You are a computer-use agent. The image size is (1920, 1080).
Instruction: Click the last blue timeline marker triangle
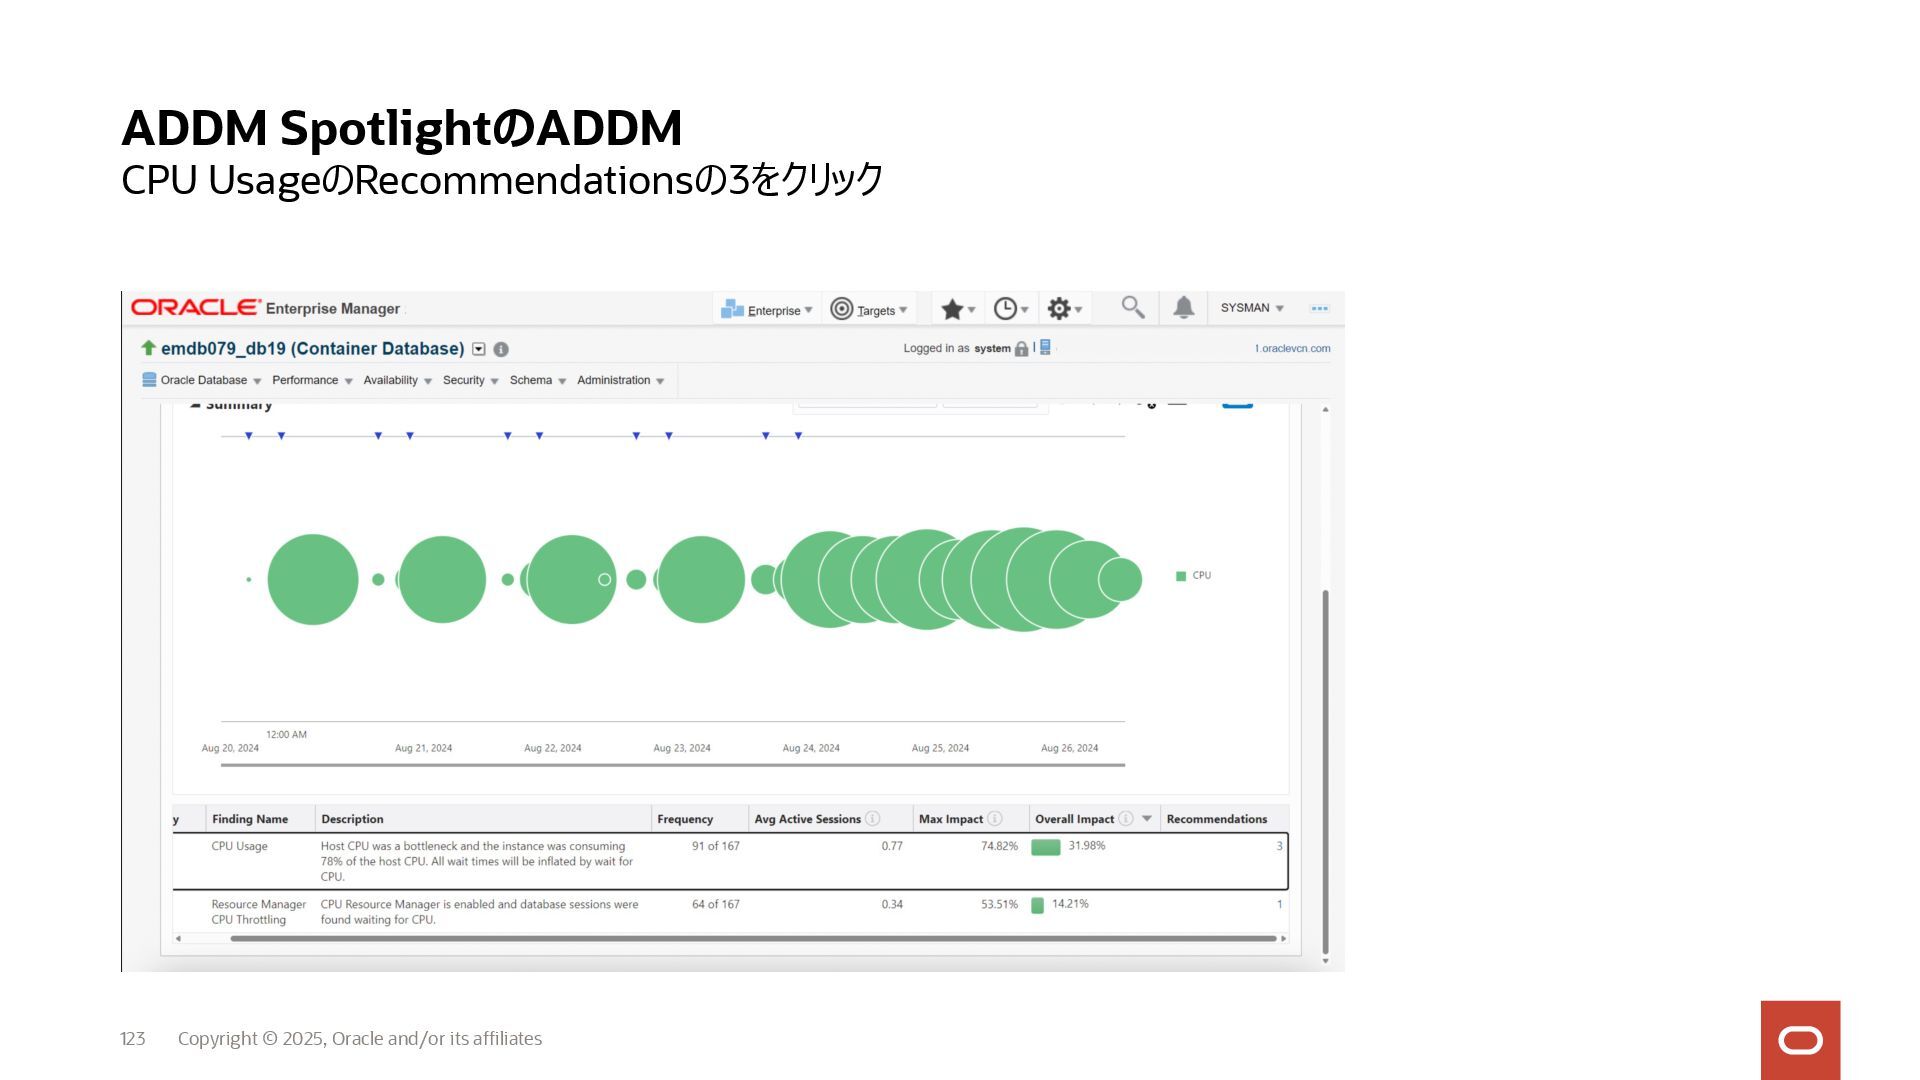click(x=798, y=436)
